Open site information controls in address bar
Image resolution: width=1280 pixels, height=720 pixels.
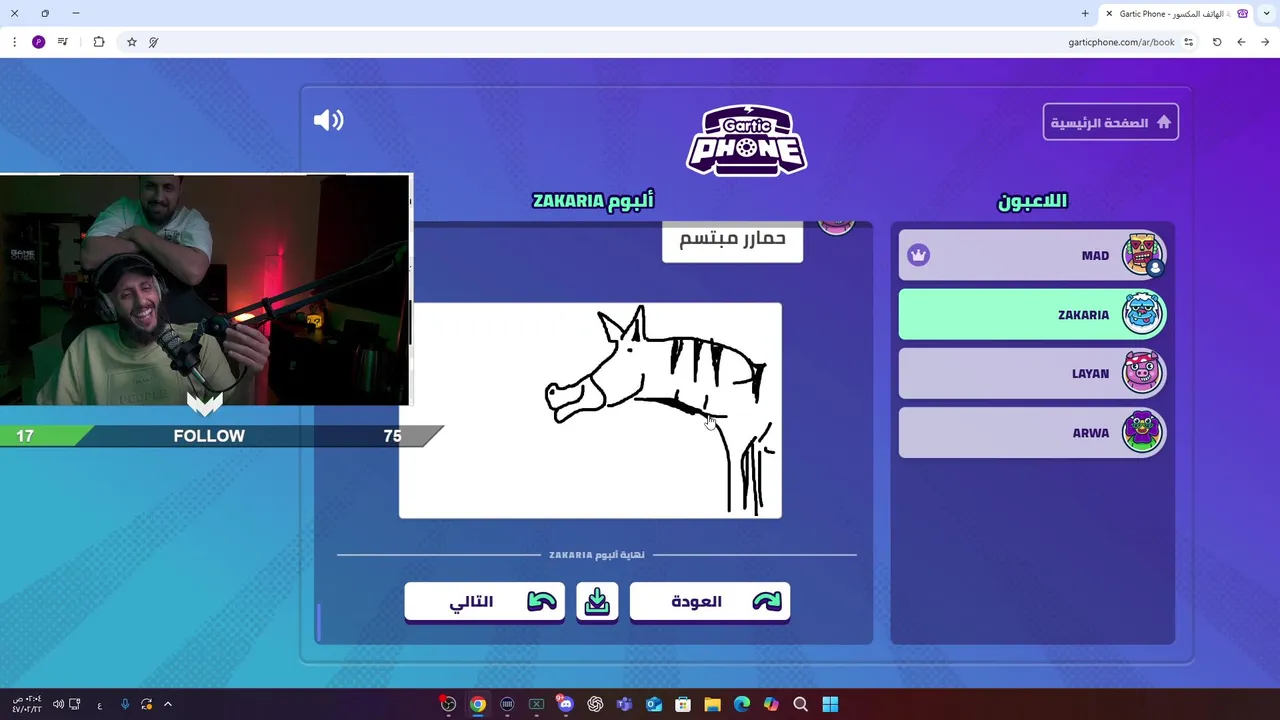pyautogui.click(x=1188, y=42)
